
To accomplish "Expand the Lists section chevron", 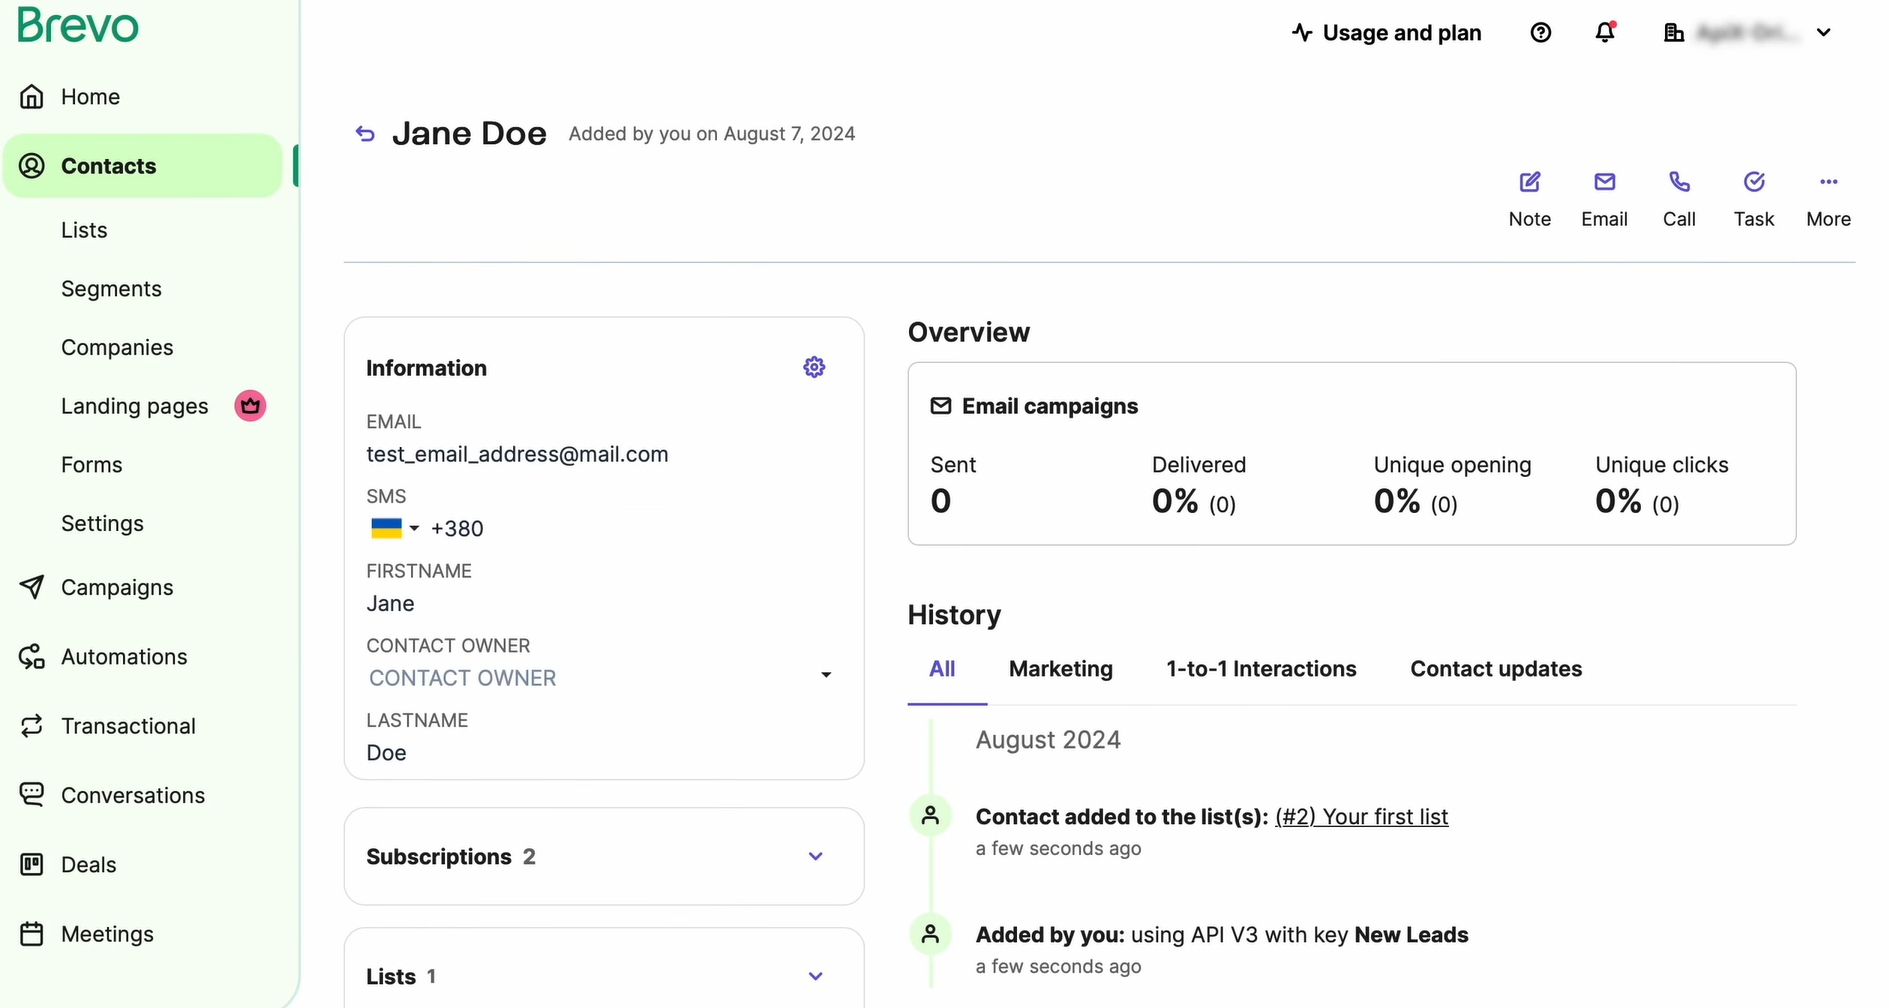I will [x=816, y=976].
